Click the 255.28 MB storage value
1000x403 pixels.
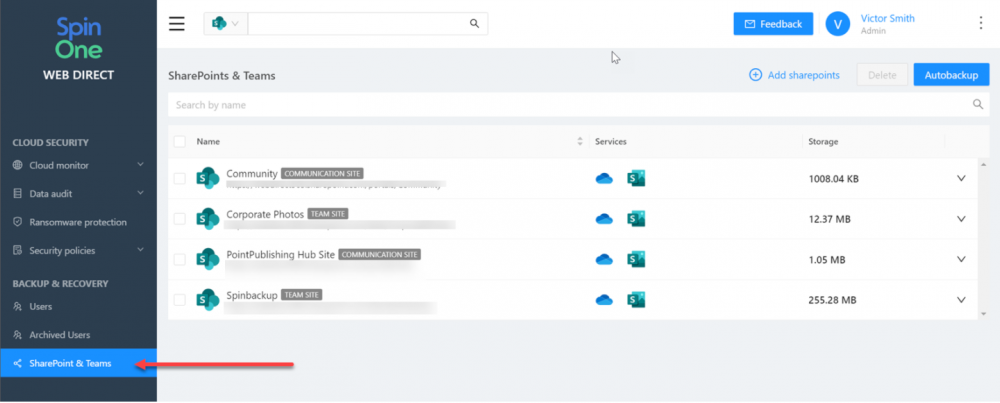[832, 300]
